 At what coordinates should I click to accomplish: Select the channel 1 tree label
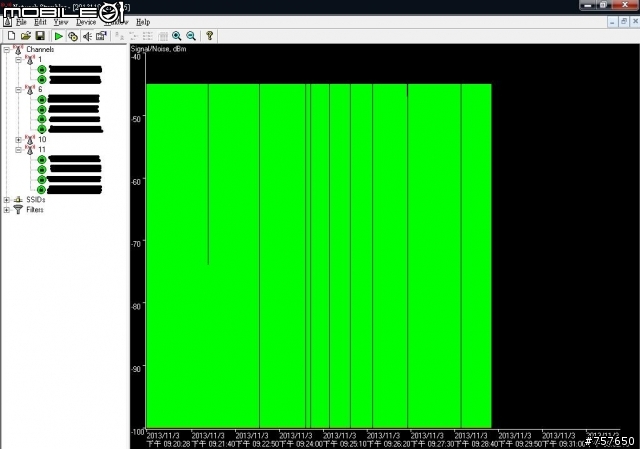point(40,60)
